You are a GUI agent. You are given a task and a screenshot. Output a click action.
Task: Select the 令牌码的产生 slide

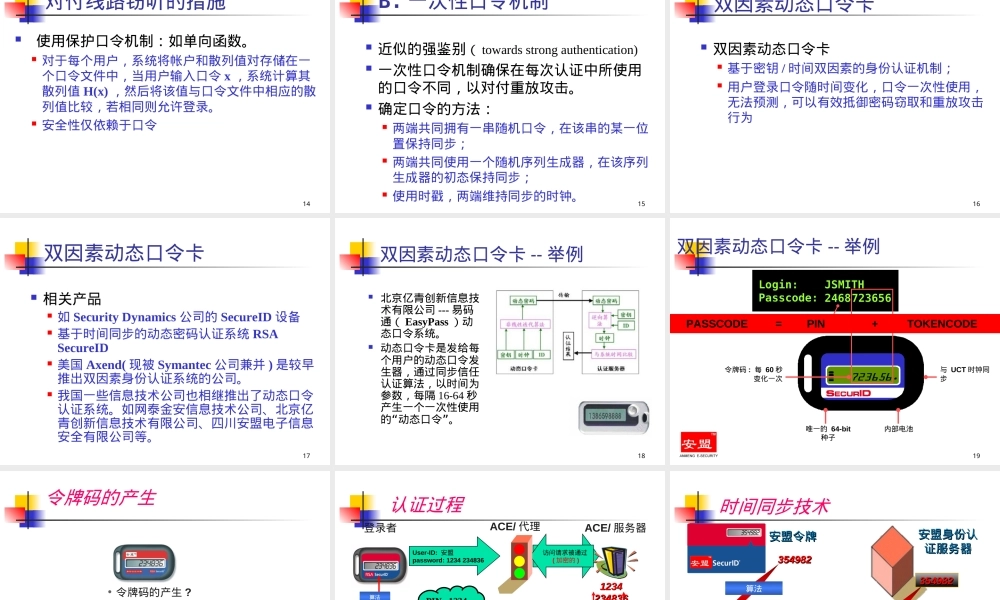tap(165, 536)
